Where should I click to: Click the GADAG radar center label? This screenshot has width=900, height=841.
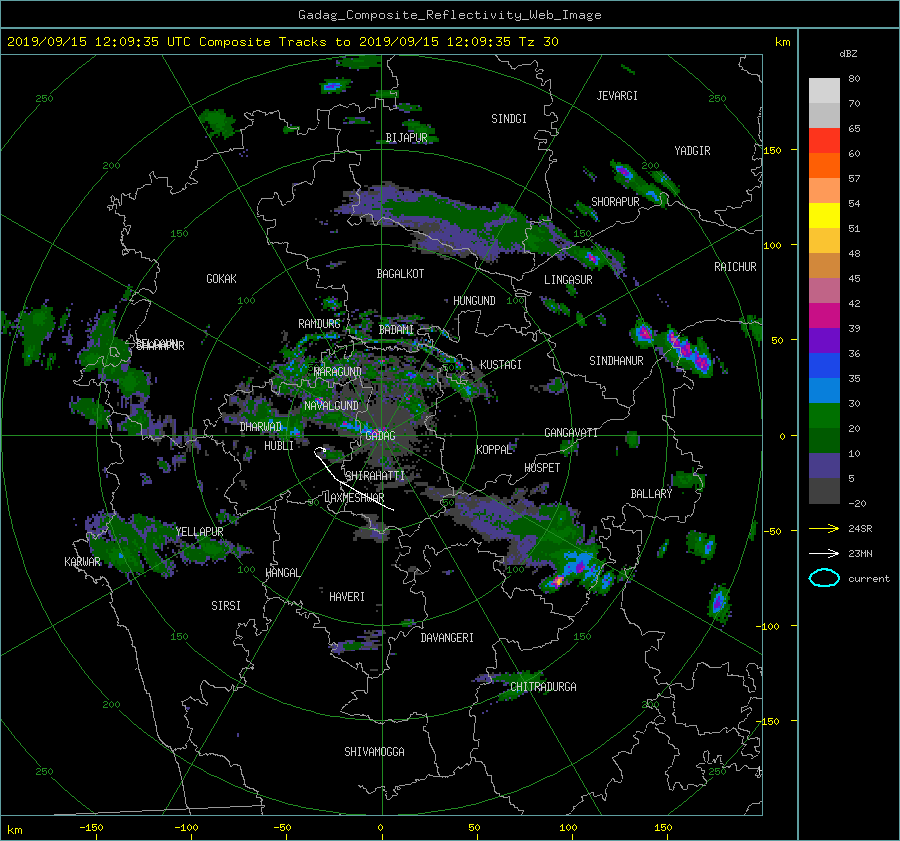[380, 436]
